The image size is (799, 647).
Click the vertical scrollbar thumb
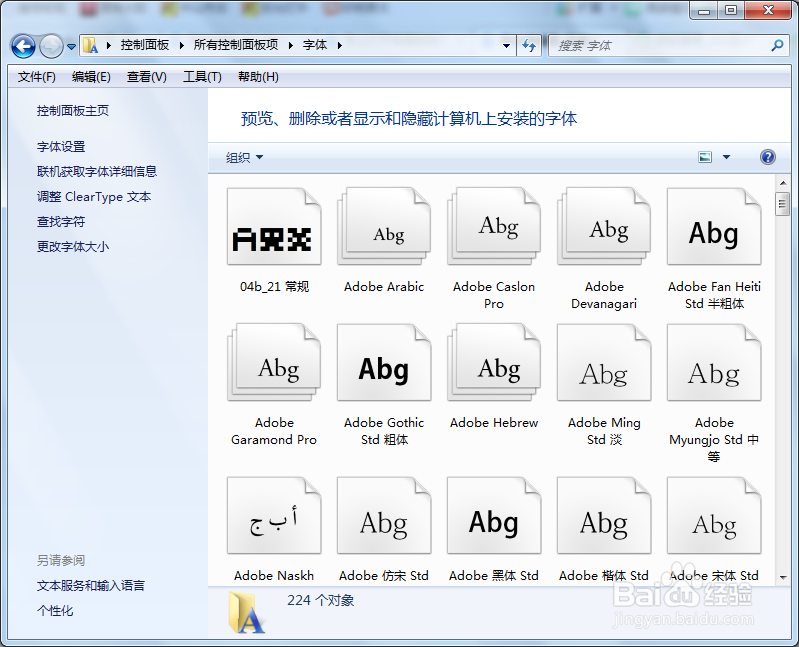(783, 204)
